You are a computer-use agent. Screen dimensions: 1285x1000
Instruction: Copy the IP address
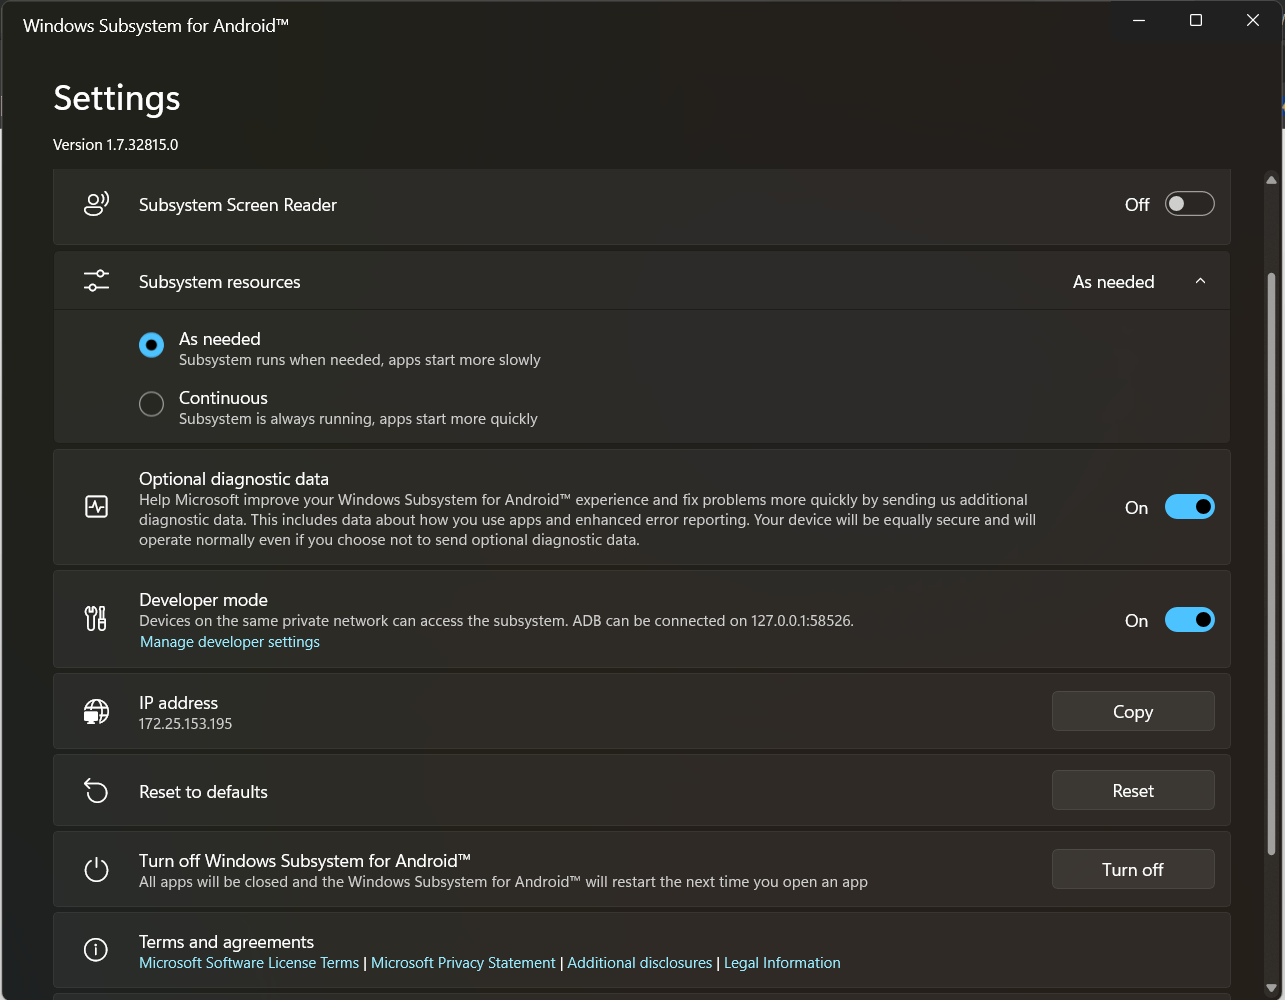tap(1132, 711)
